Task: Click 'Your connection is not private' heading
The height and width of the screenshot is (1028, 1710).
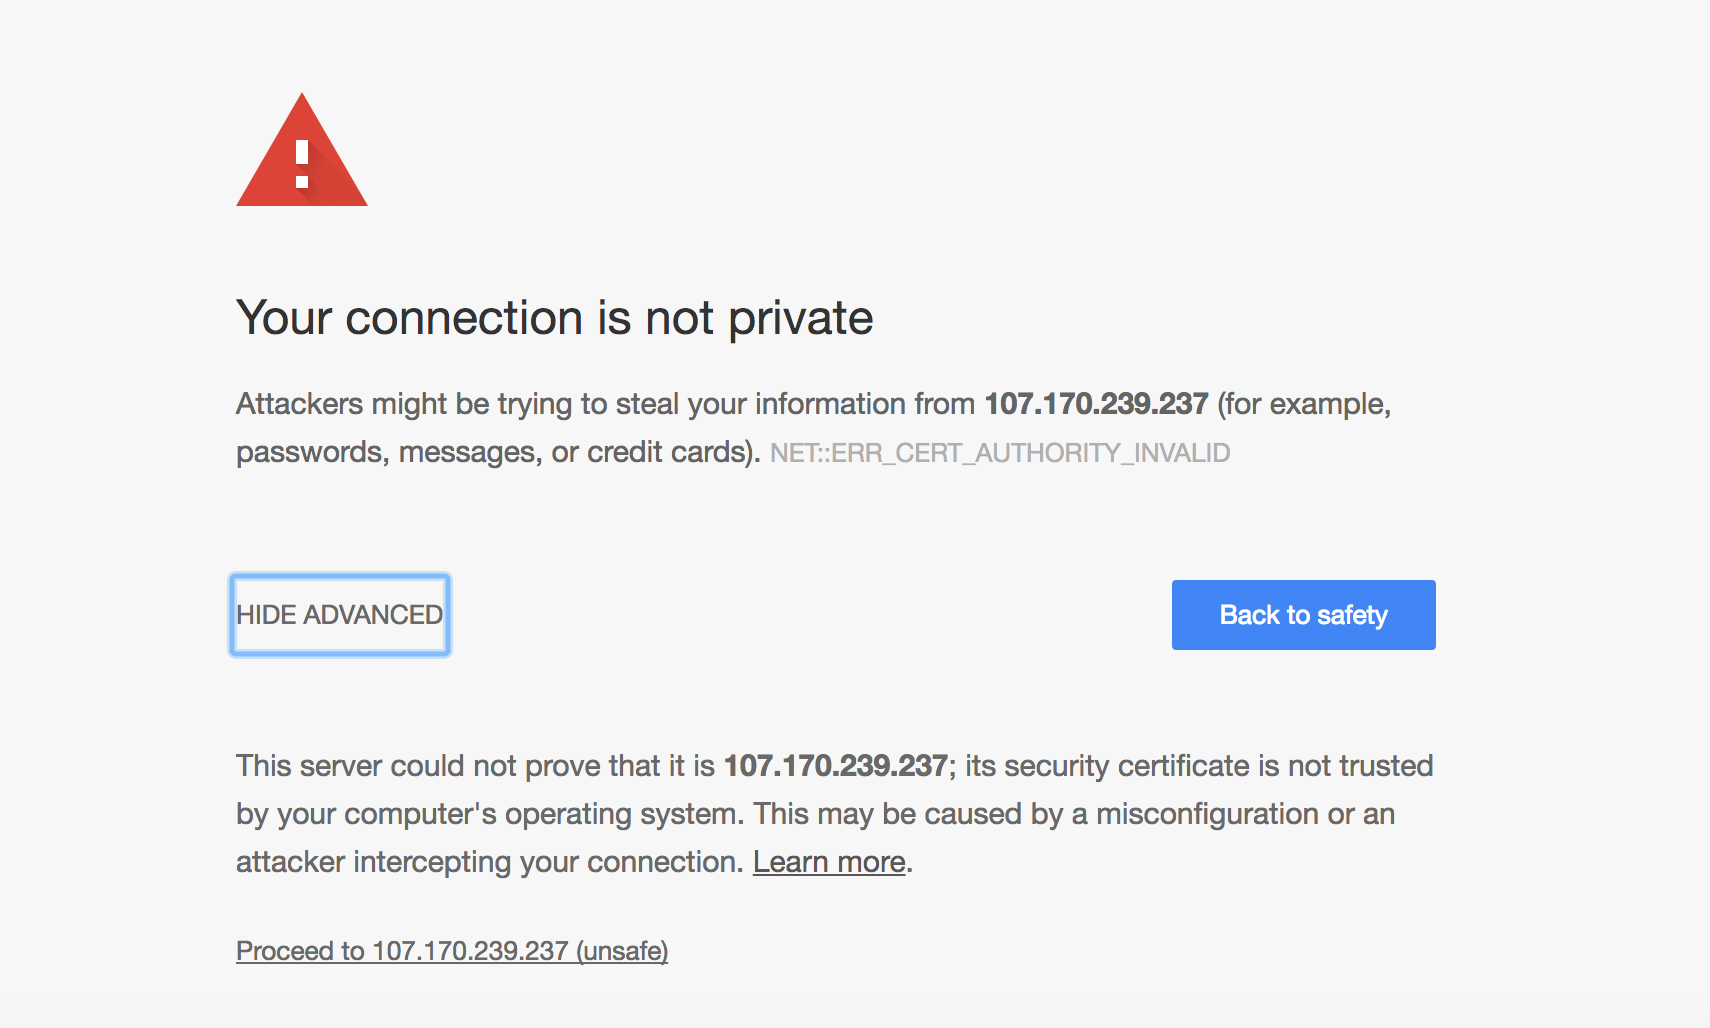Action: [555, 318]
